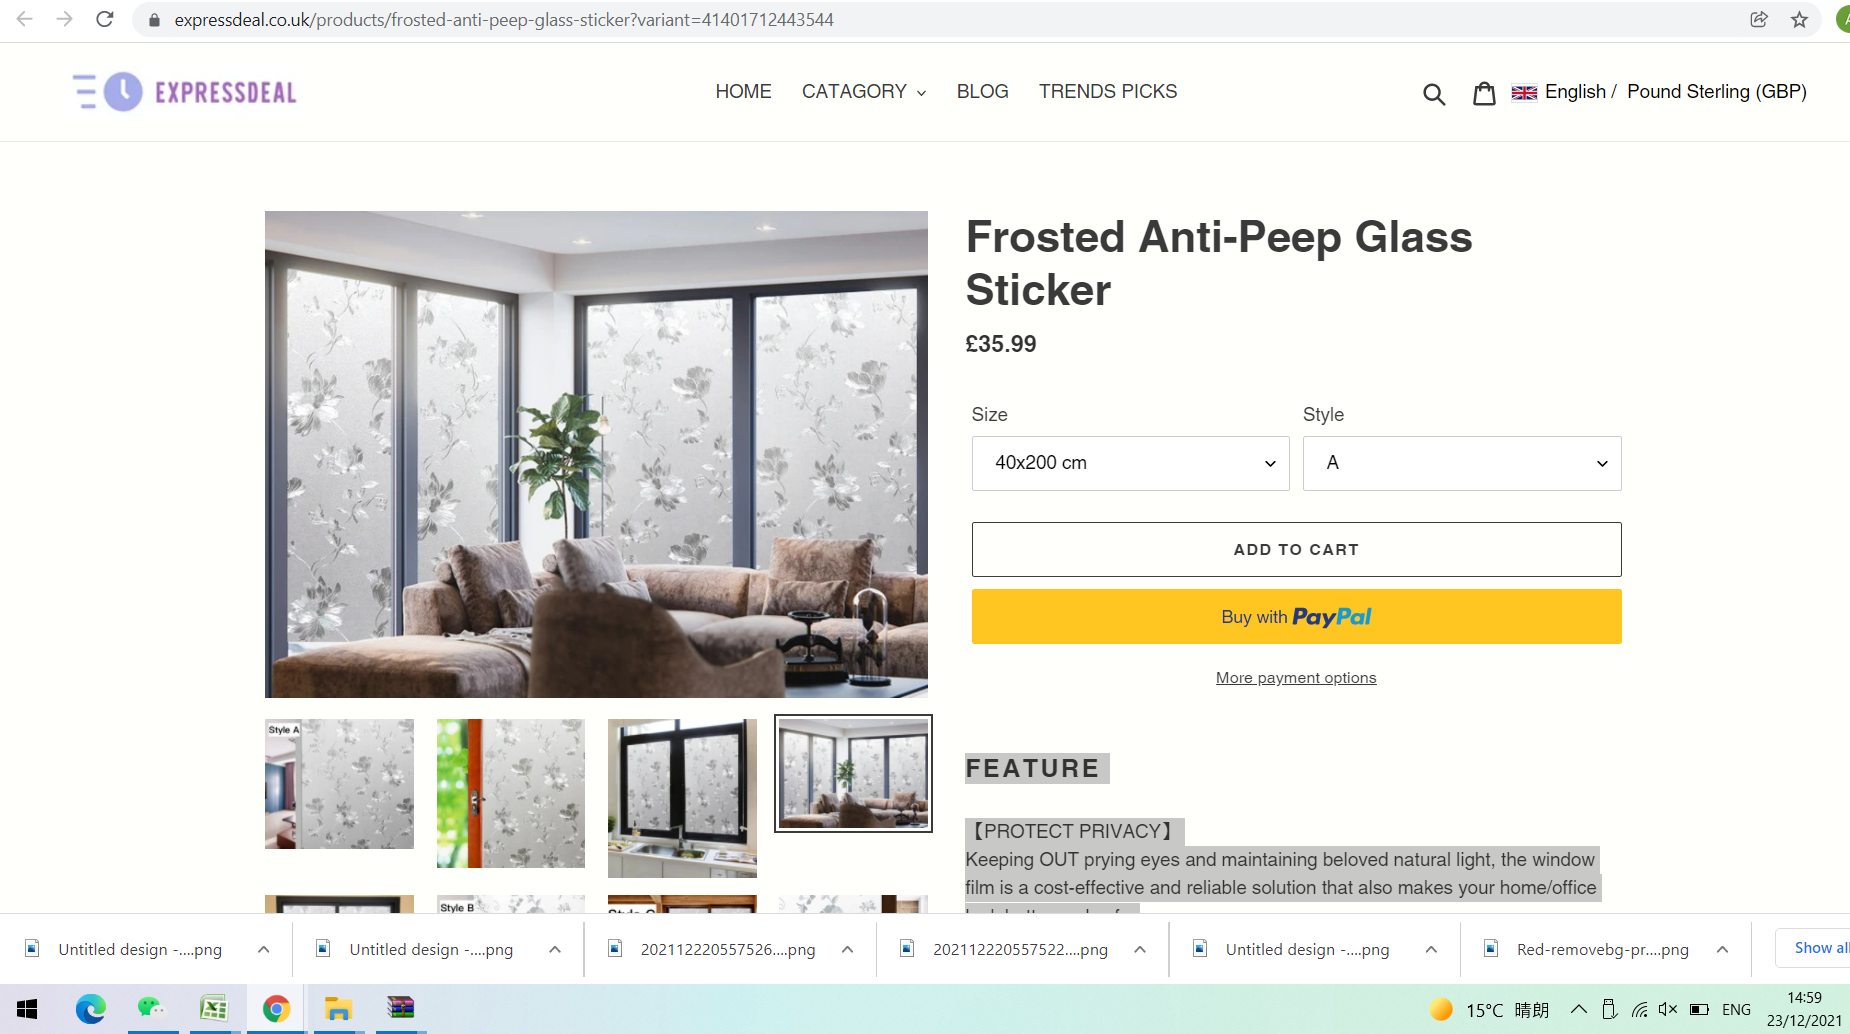Viewport: 1850px width, 1034px height.
Task: Bookmark this page with the star icon
Action: (x=1799, y=19)
